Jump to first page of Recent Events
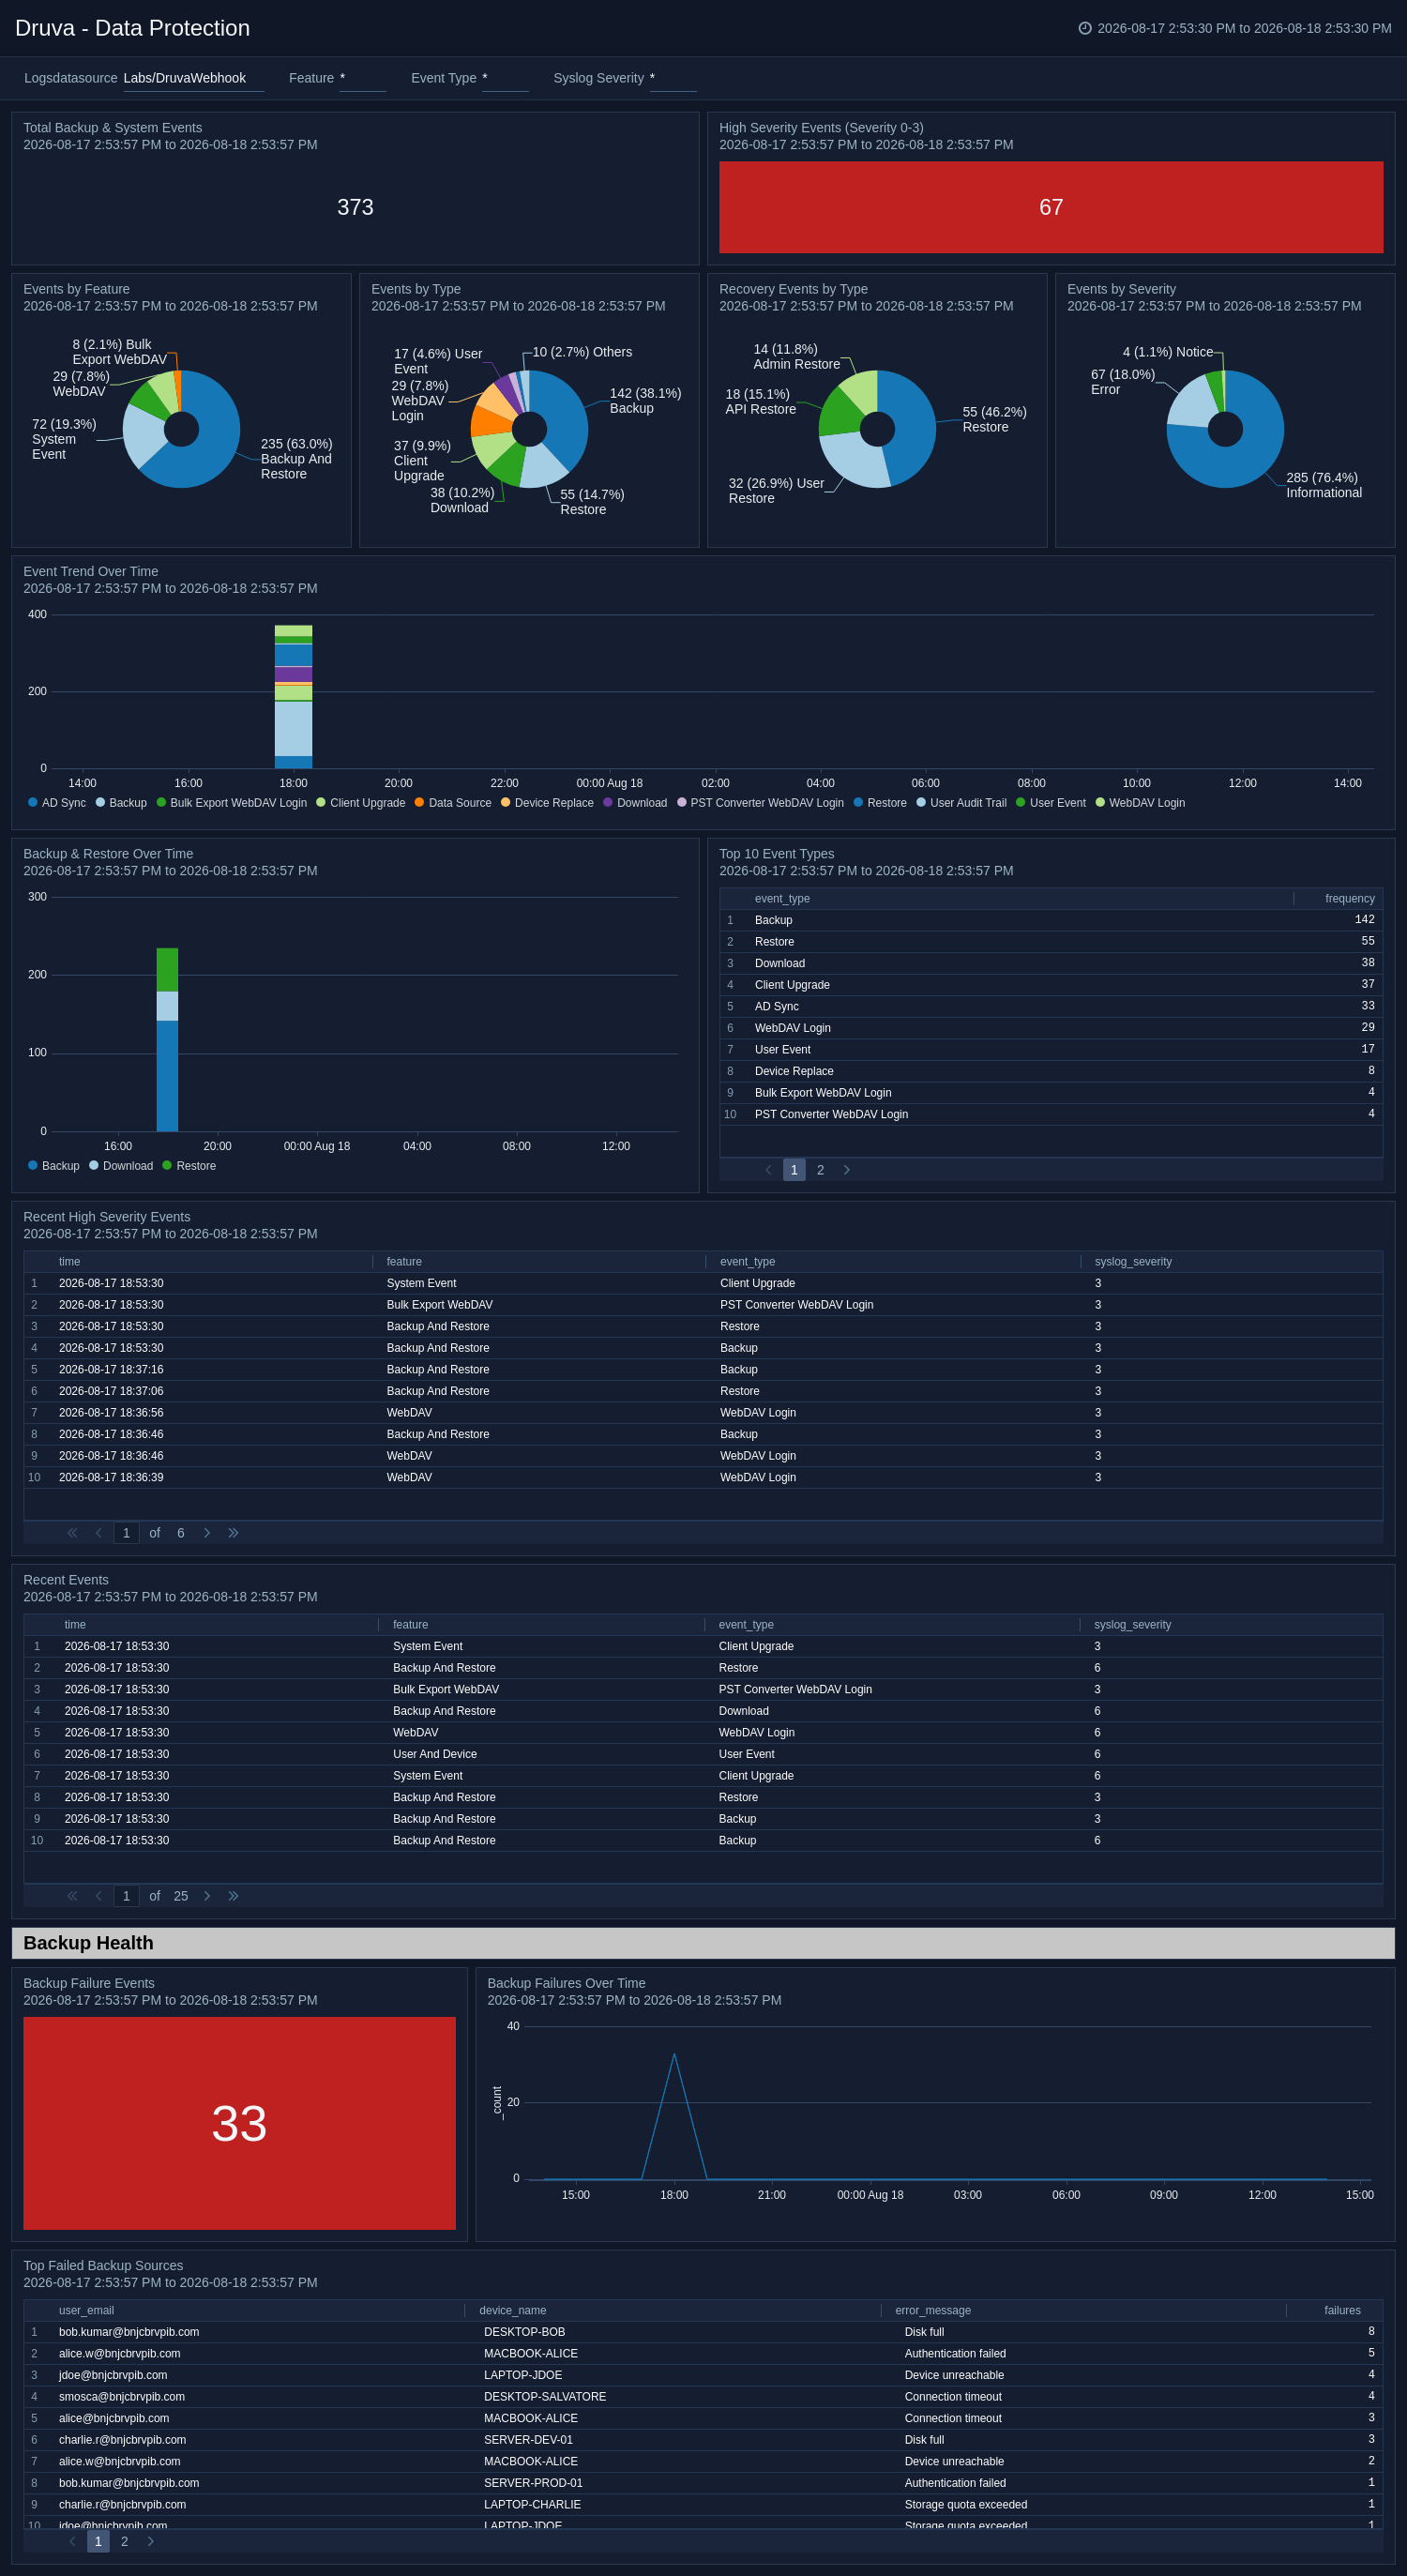The width and height of the screenshot is (1407, 2576). tap(72, 1896)
